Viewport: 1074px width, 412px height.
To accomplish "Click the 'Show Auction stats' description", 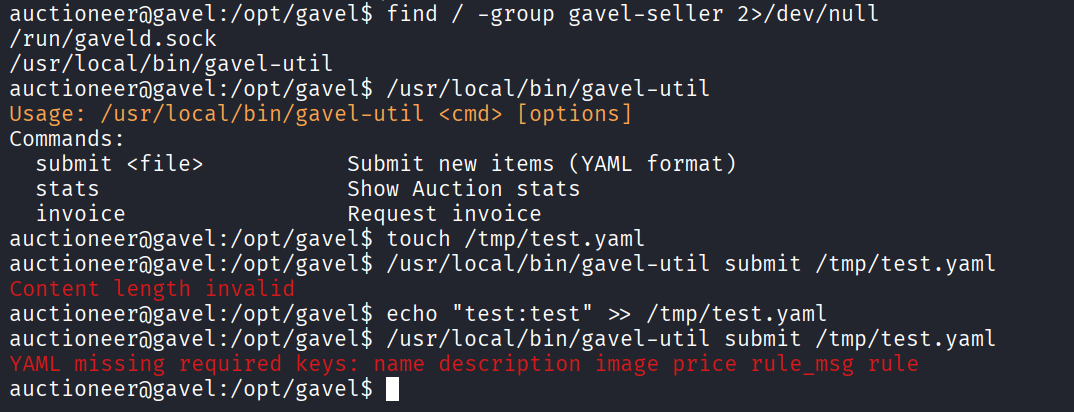I will (x=463, y=189).
